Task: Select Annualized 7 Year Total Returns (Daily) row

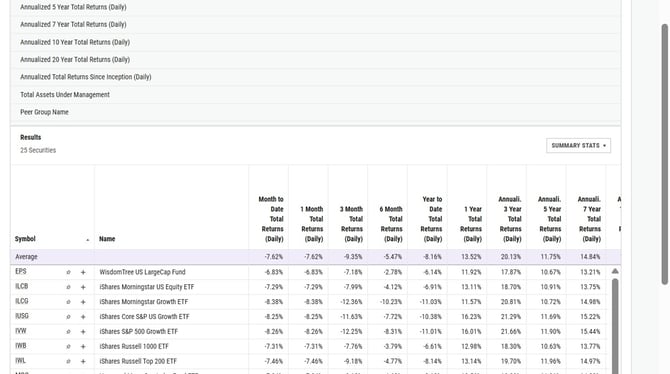Action: tap(315, 24)
